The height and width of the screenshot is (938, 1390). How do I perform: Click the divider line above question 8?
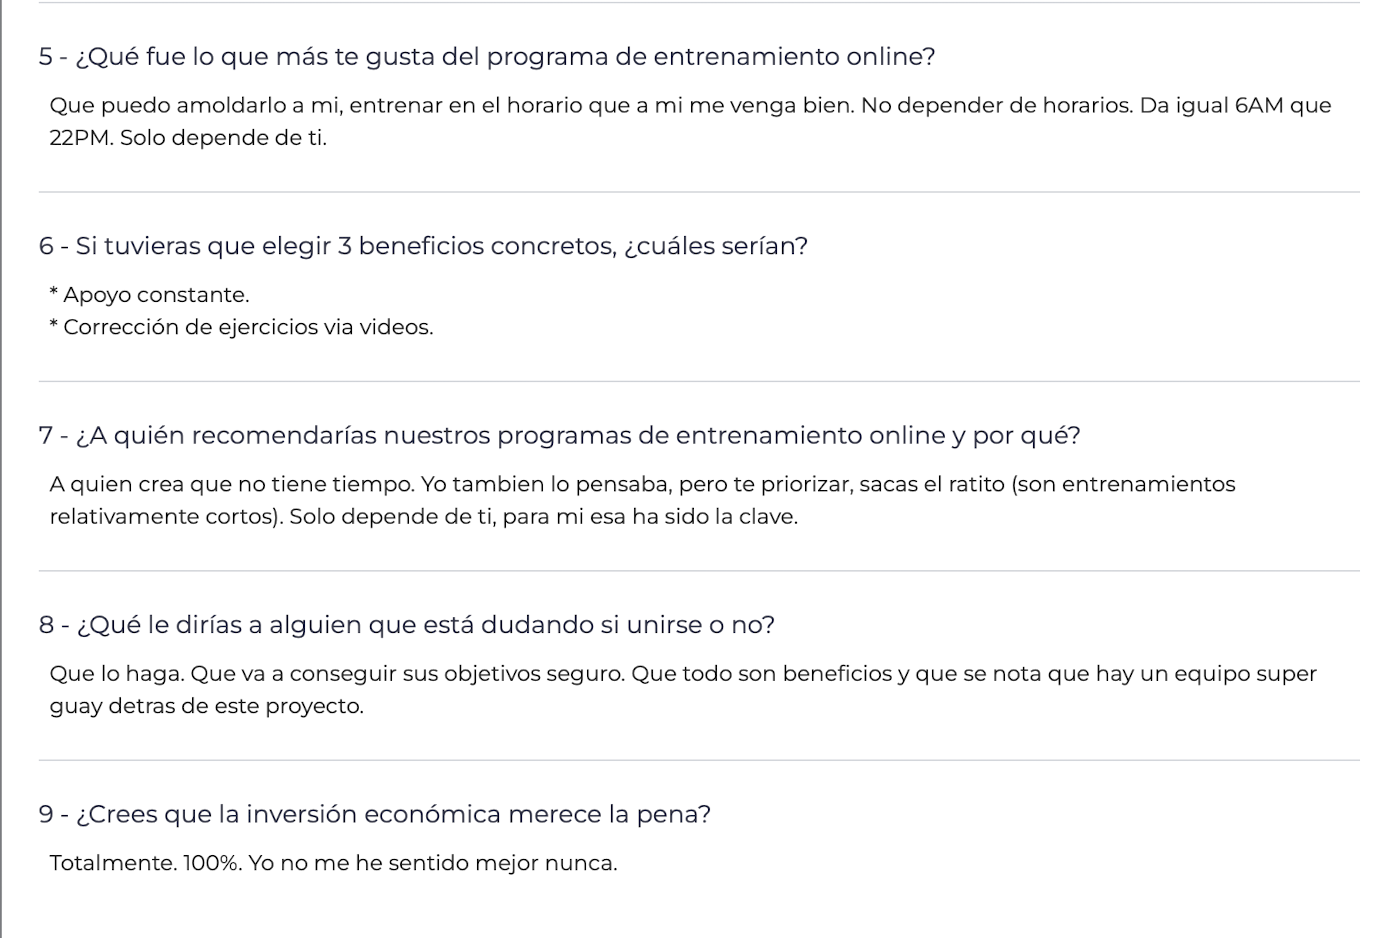point(698,571)
